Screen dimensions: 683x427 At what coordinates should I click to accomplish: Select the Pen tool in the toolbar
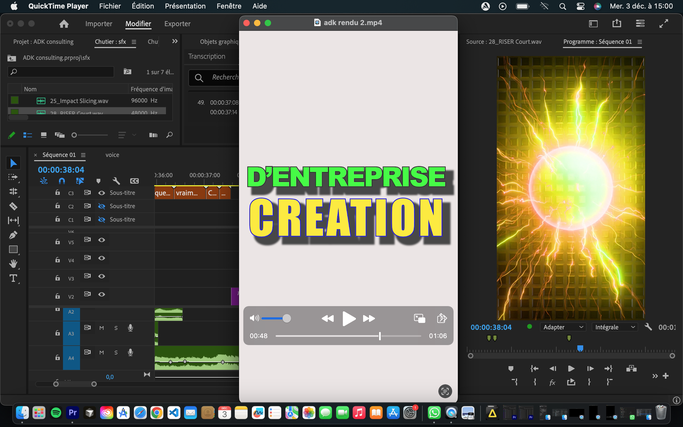coord(13,235)
